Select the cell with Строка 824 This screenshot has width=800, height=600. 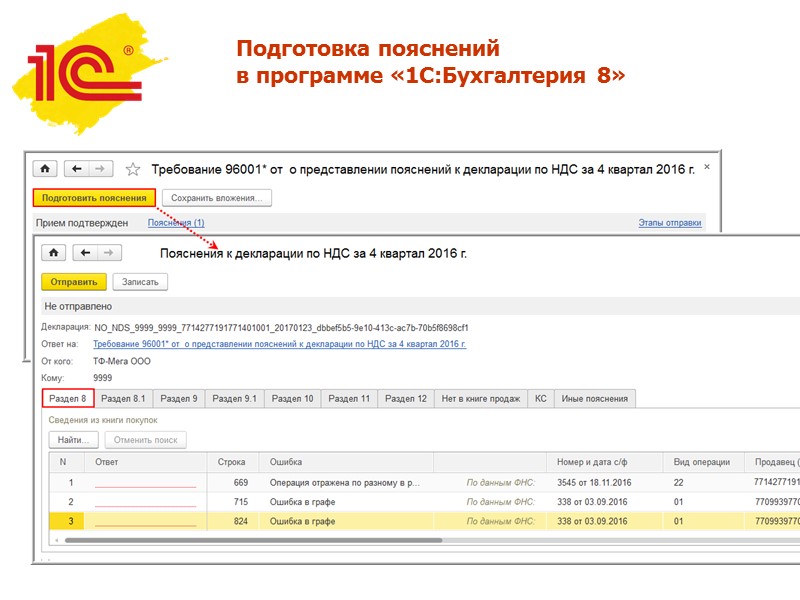pos(233,521)
